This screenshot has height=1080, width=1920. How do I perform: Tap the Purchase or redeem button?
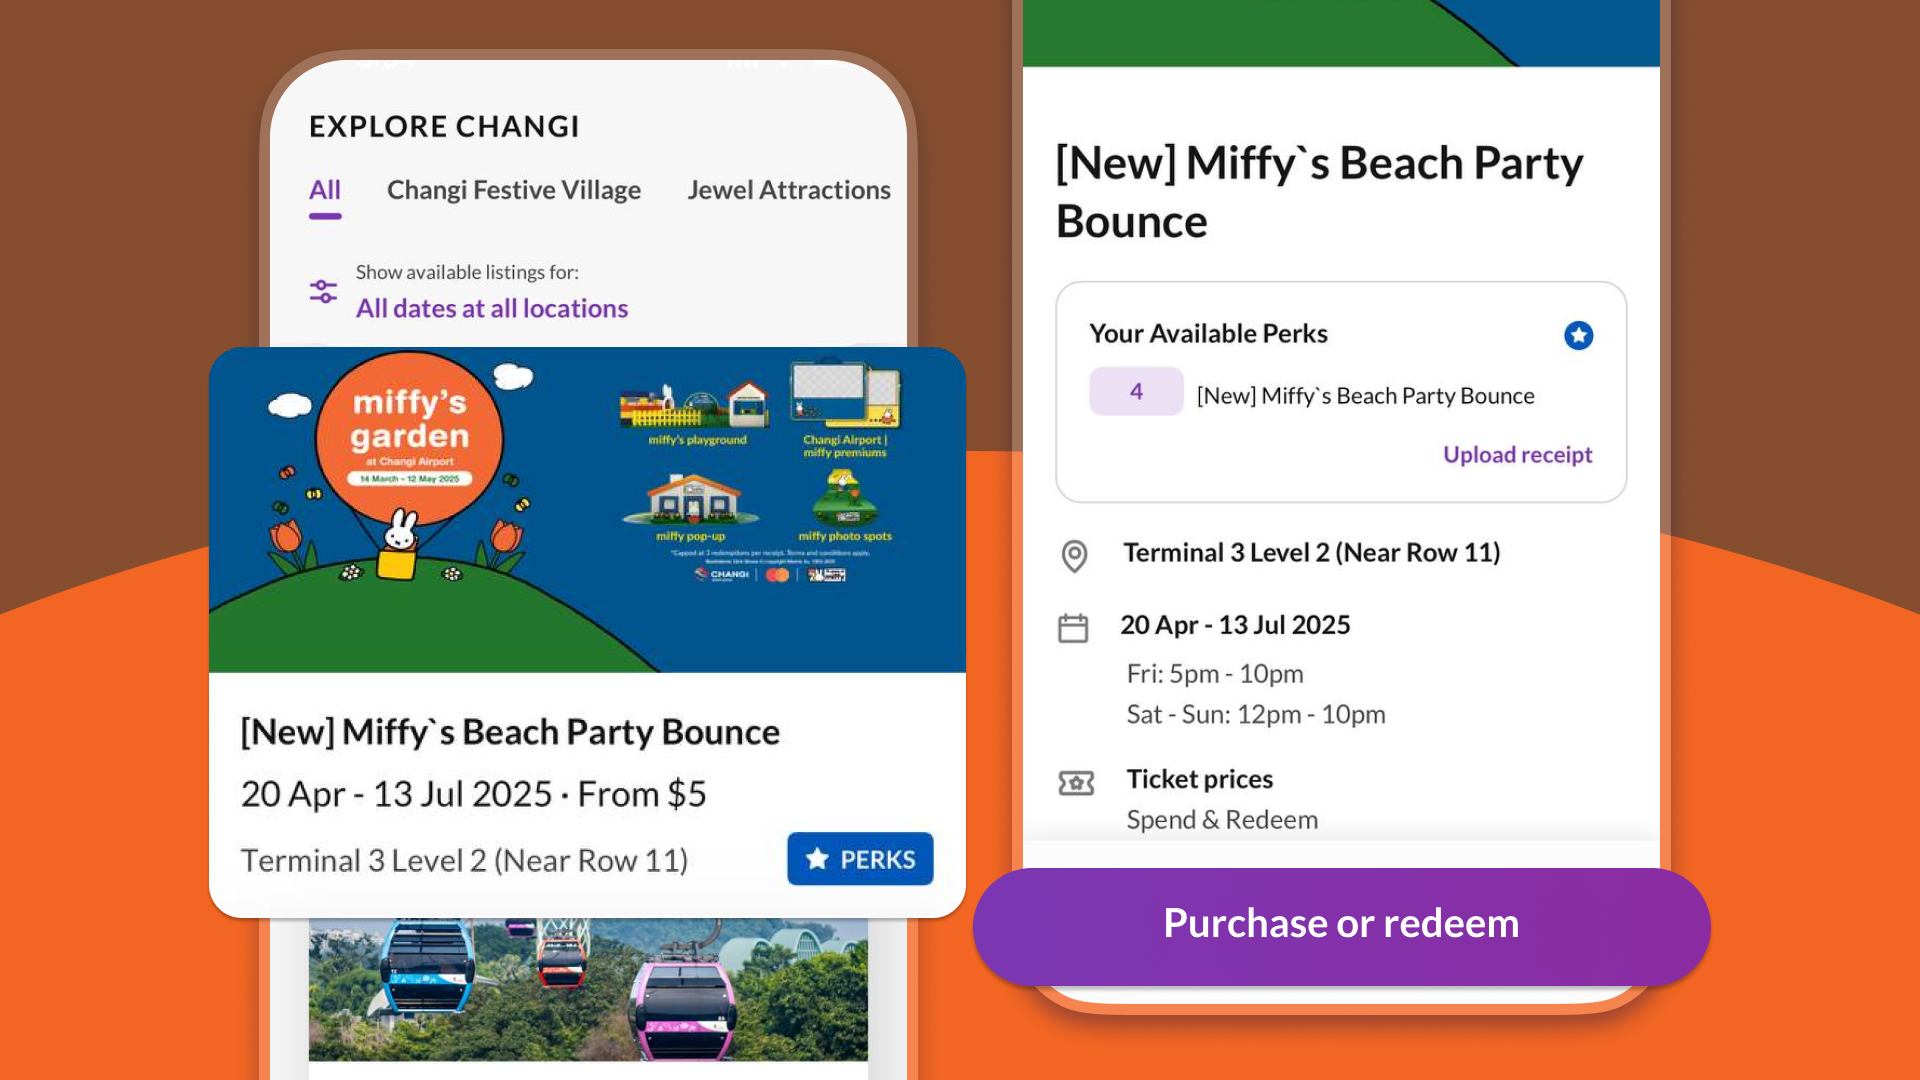pos(1341,924)
